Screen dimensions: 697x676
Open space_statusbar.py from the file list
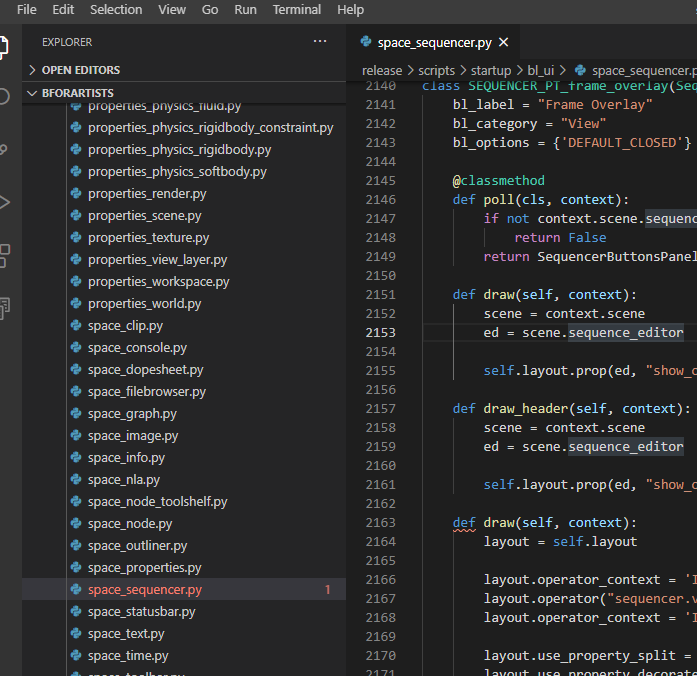click(x=141, y=612)
